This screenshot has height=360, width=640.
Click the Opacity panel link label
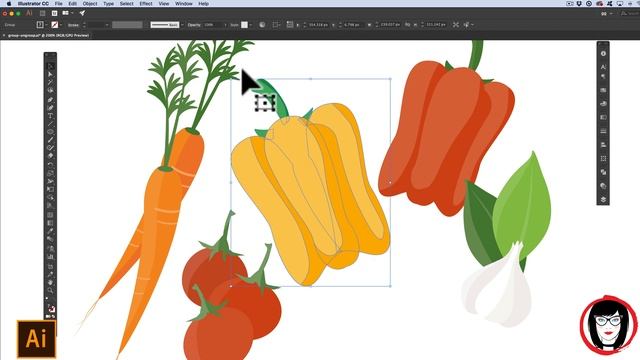coord(194,25)
